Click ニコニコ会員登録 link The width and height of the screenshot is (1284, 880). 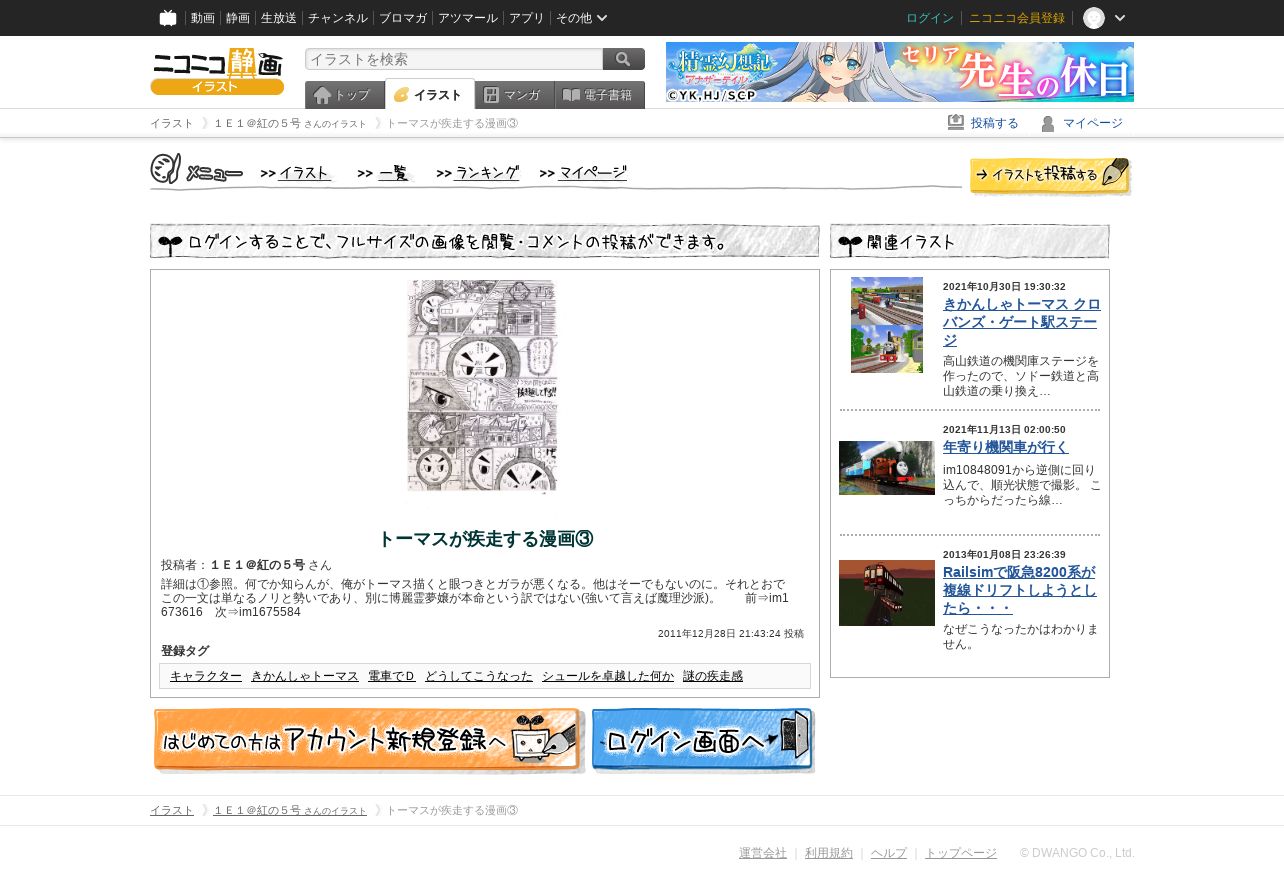(x=1017, y=18)
